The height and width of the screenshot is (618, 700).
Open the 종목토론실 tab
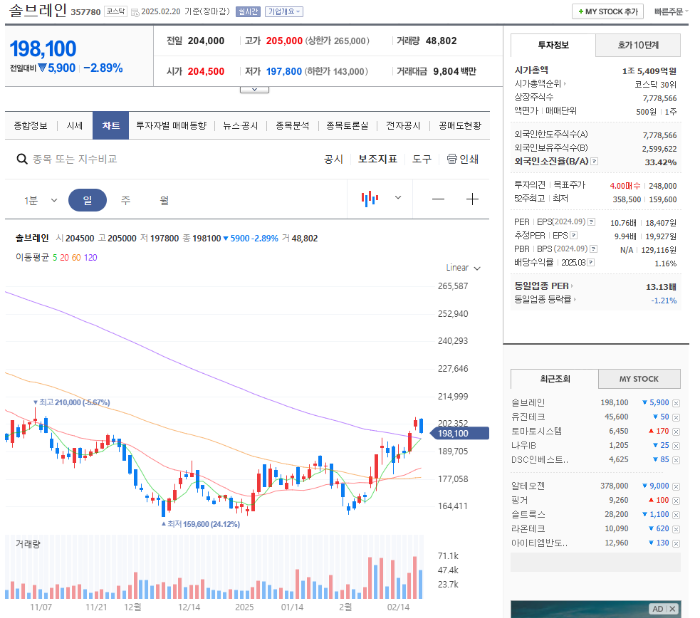tap(347, 126)
